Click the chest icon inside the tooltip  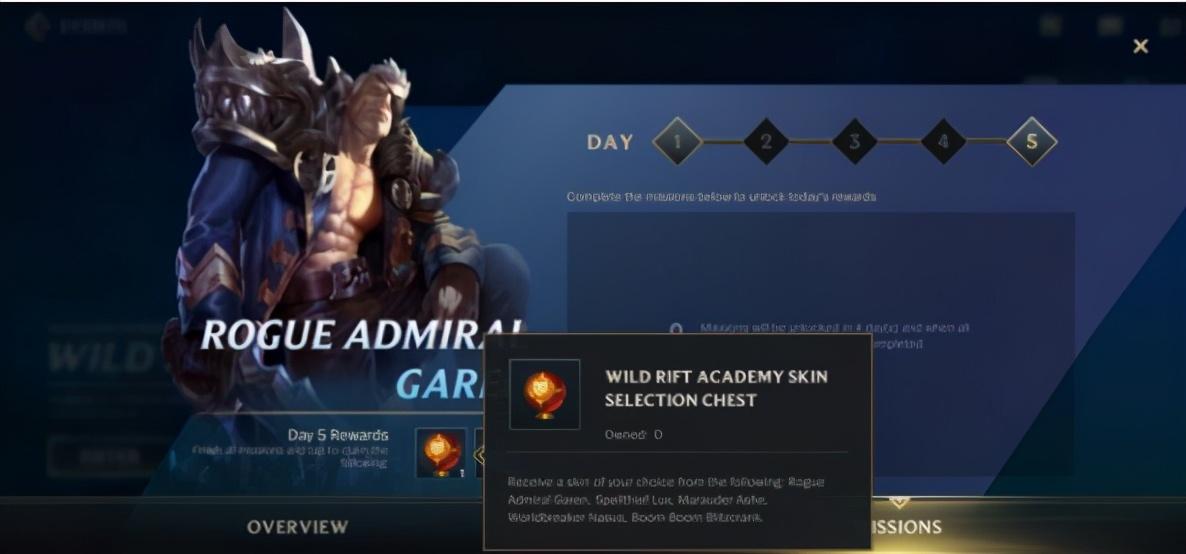[x=545, y=394]
